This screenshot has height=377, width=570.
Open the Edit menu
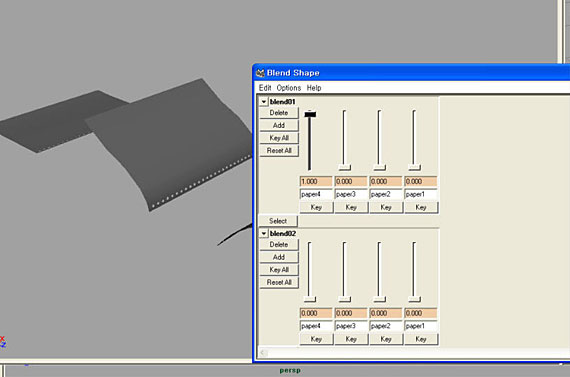click(265, 88)
